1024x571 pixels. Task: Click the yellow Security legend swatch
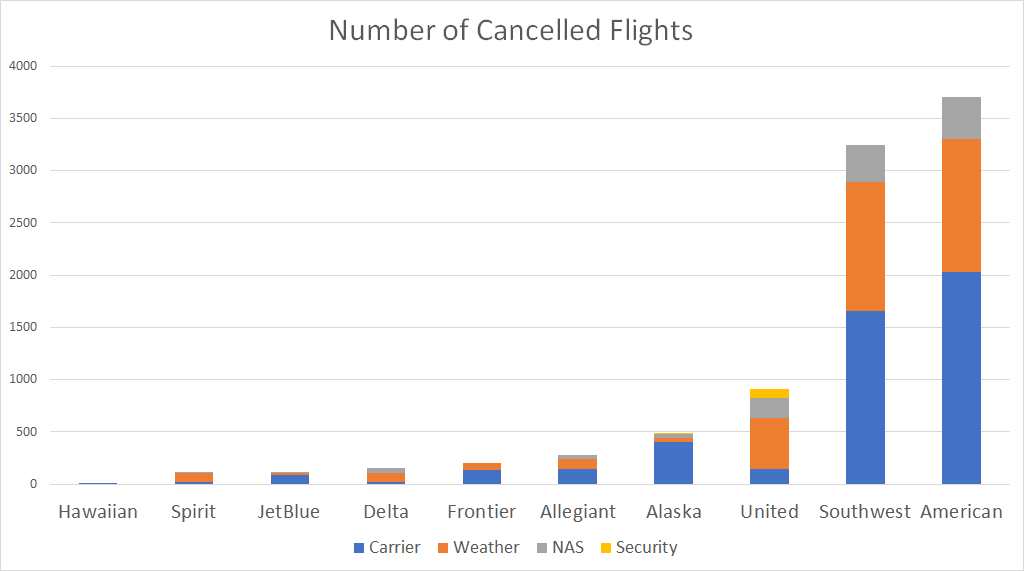tap(605, 548)
